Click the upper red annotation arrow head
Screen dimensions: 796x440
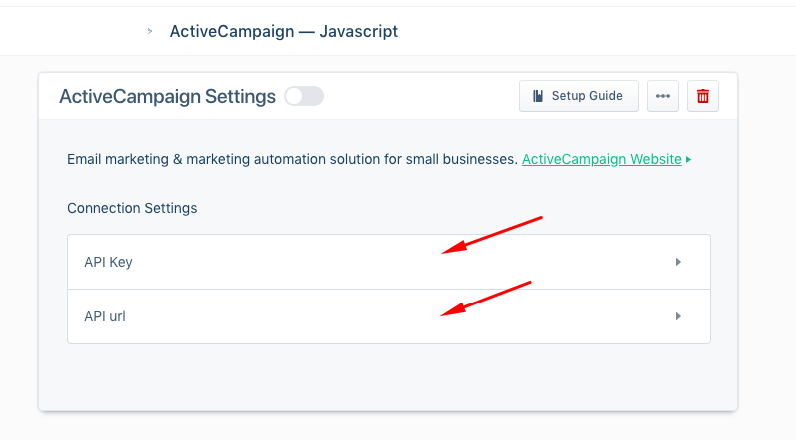447,250
